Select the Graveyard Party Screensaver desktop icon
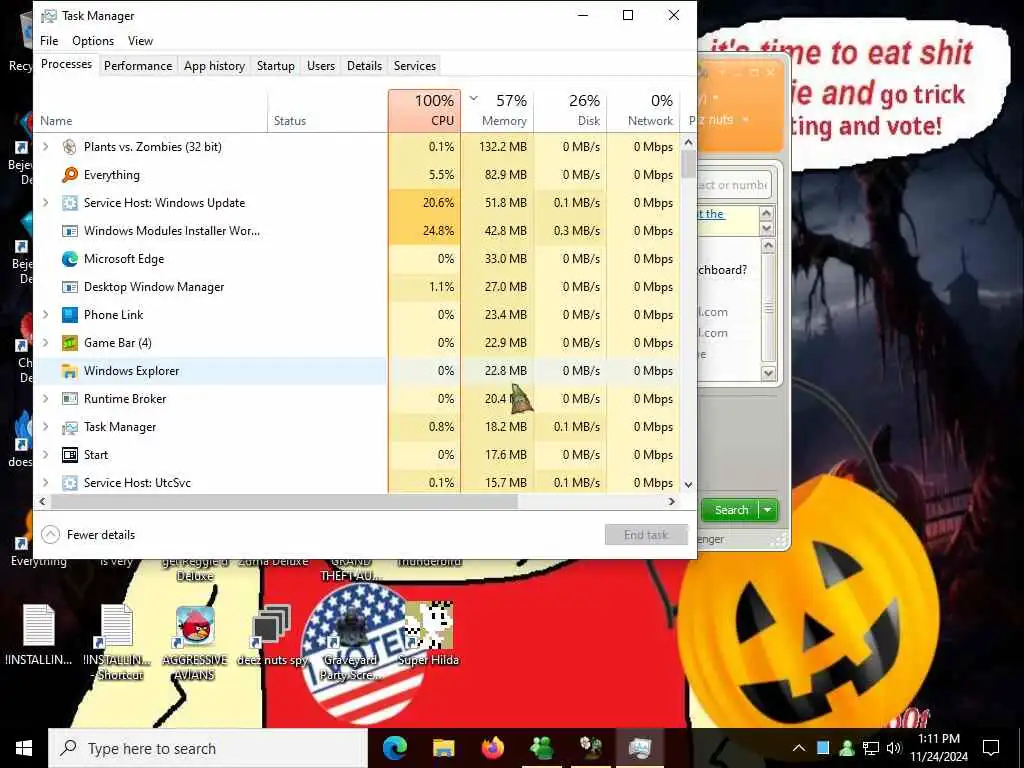 coord(350,641)
